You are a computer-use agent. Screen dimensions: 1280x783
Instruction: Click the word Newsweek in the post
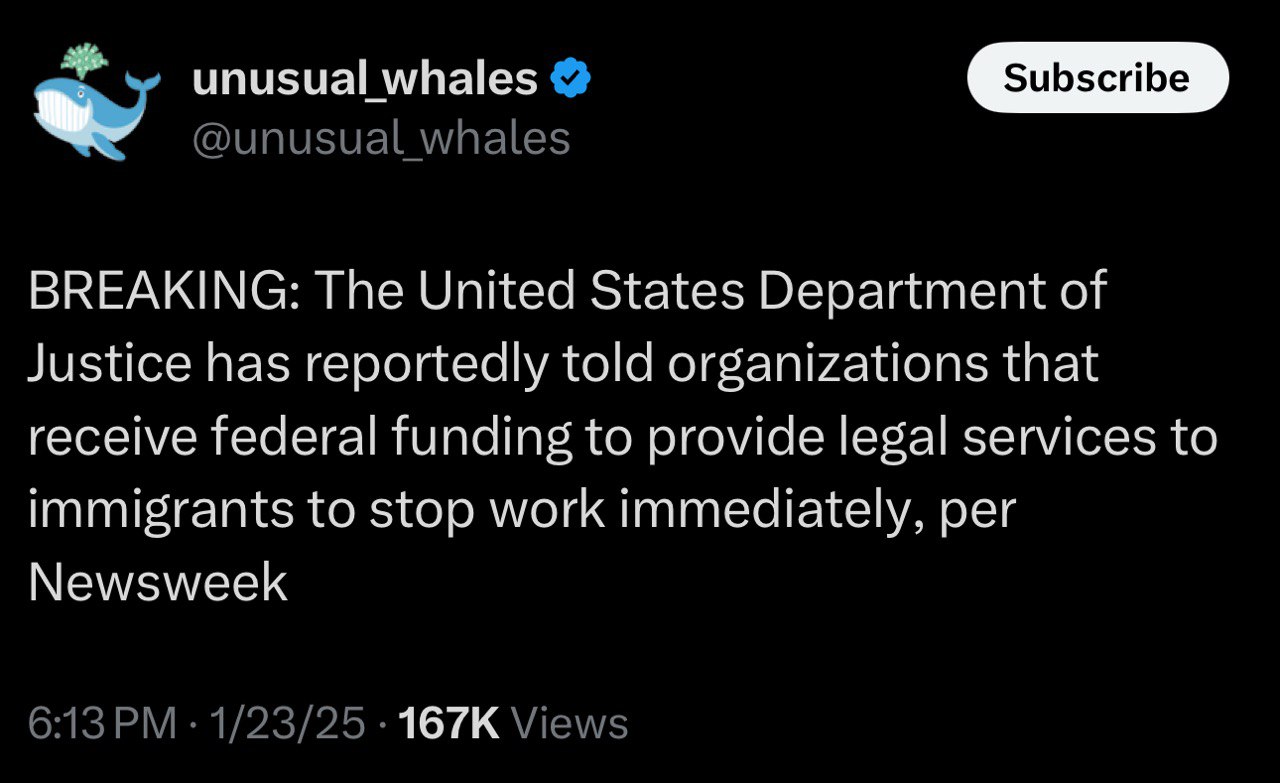pos(158,582)
